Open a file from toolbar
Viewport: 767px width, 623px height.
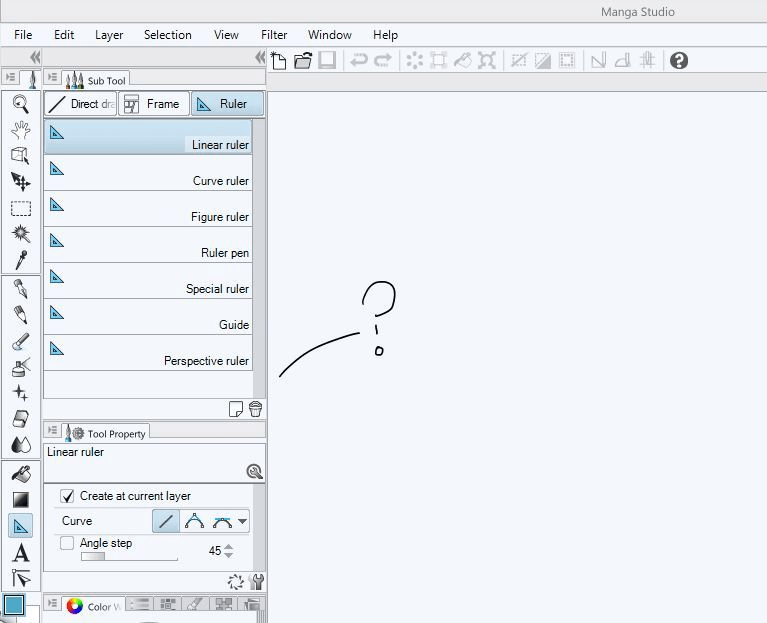click(303, 61)
